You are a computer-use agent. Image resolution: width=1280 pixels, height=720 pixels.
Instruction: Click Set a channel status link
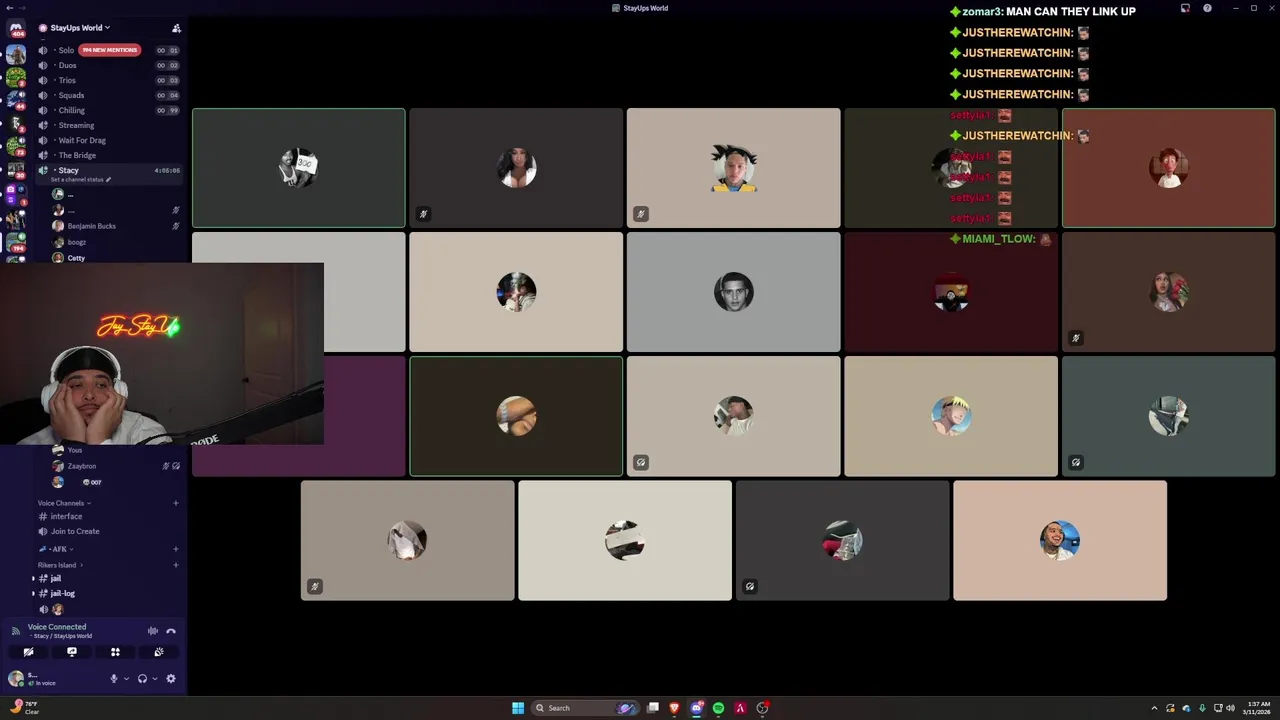80,180
